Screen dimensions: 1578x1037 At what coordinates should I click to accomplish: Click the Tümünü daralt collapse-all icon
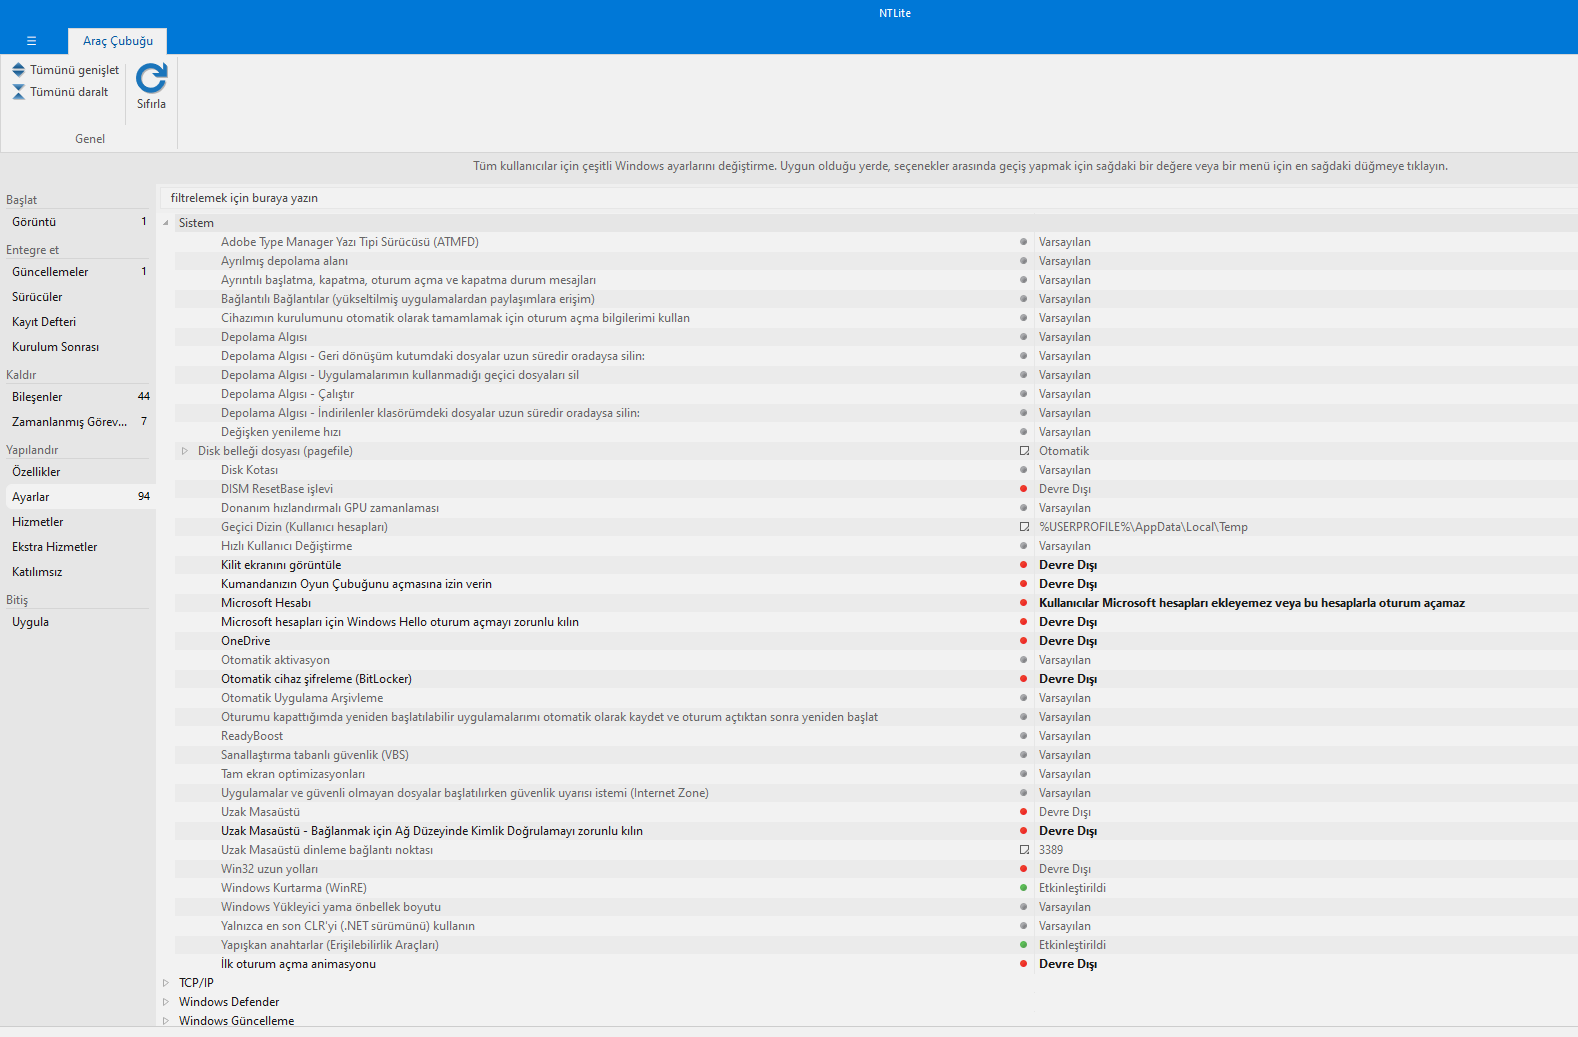pos(18,92)
